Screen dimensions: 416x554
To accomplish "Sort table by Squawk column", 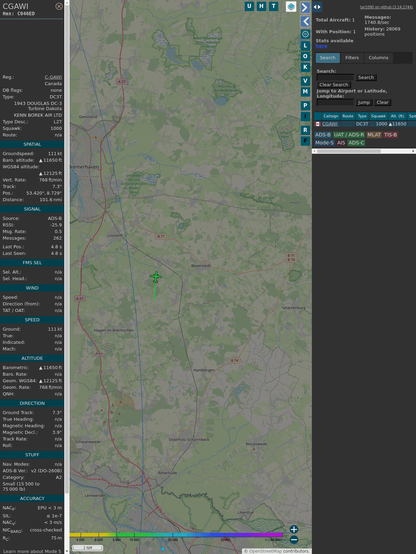I will coord(378,116).
